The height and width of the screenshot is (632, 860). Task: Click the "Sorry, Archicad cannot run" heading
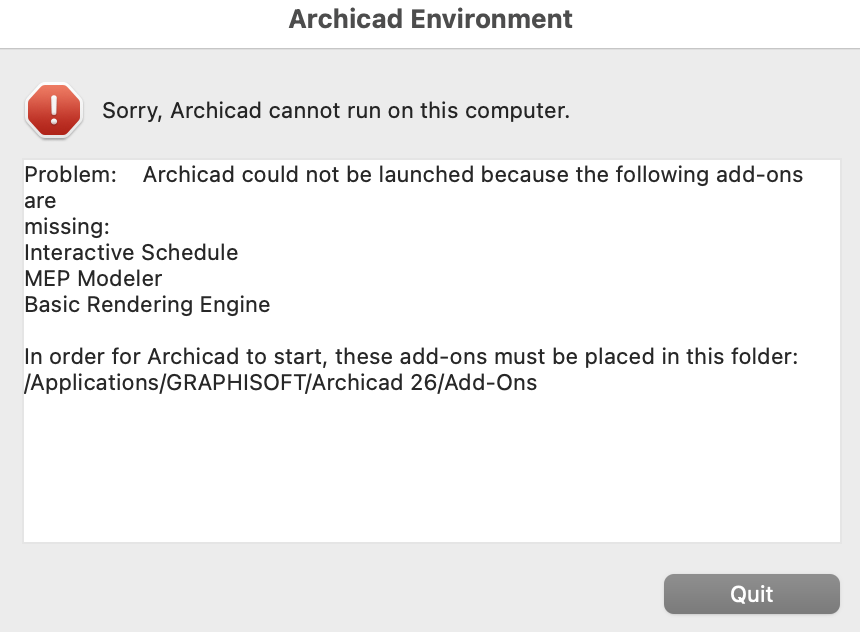click(336, 111)
